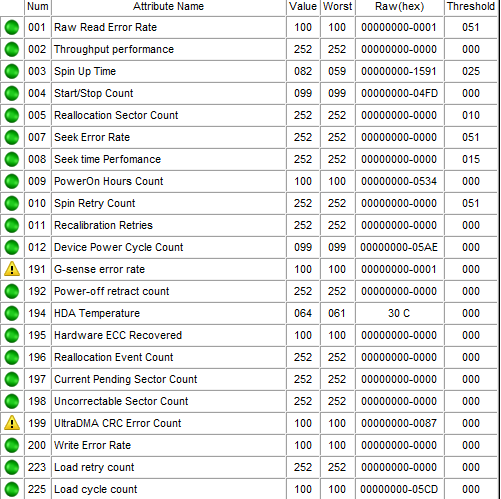Click threshold 025 in Spin Up Time row
Screen dimensions: 501x499
(471, 71)
